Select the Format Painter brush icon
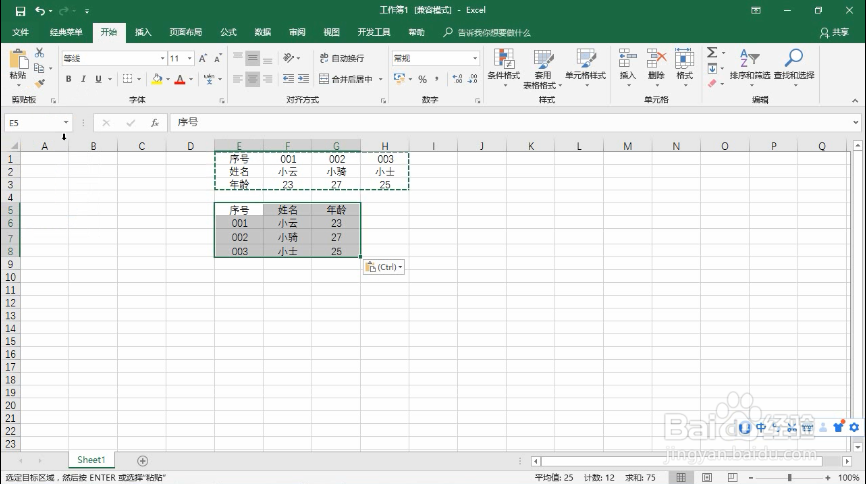The image size is (866, 484). 39,83
